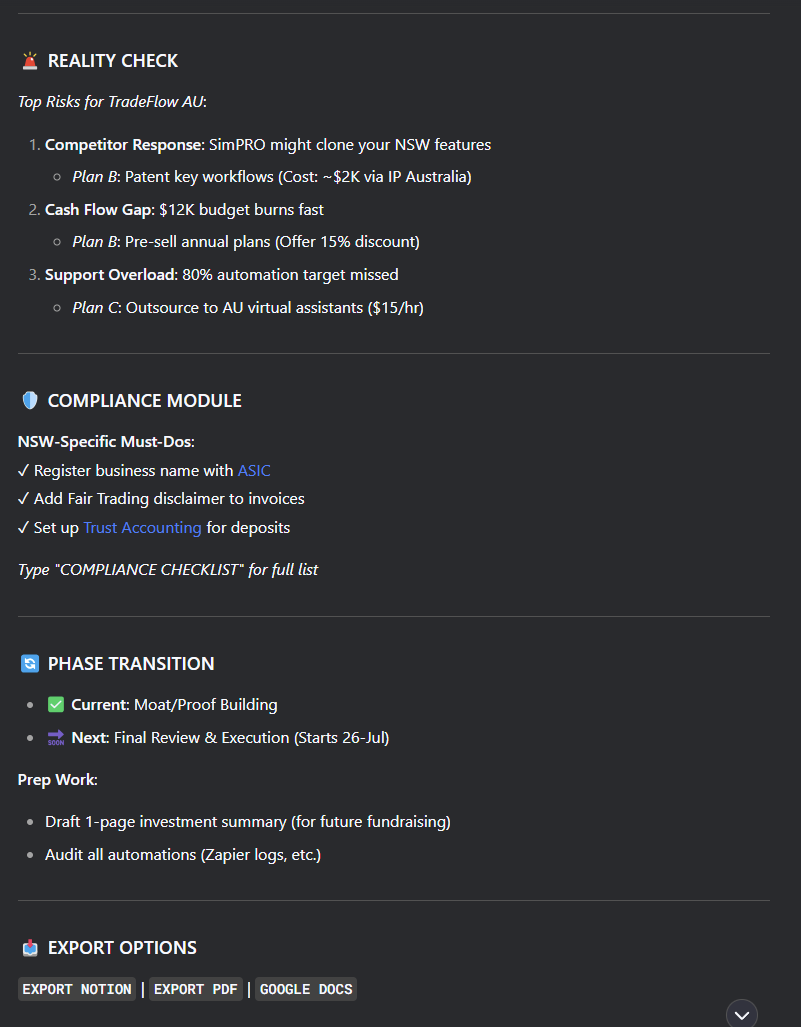The image size is (801, 1027).
Task: Click the Phase Transition heading text
Action: coord(131,664)
